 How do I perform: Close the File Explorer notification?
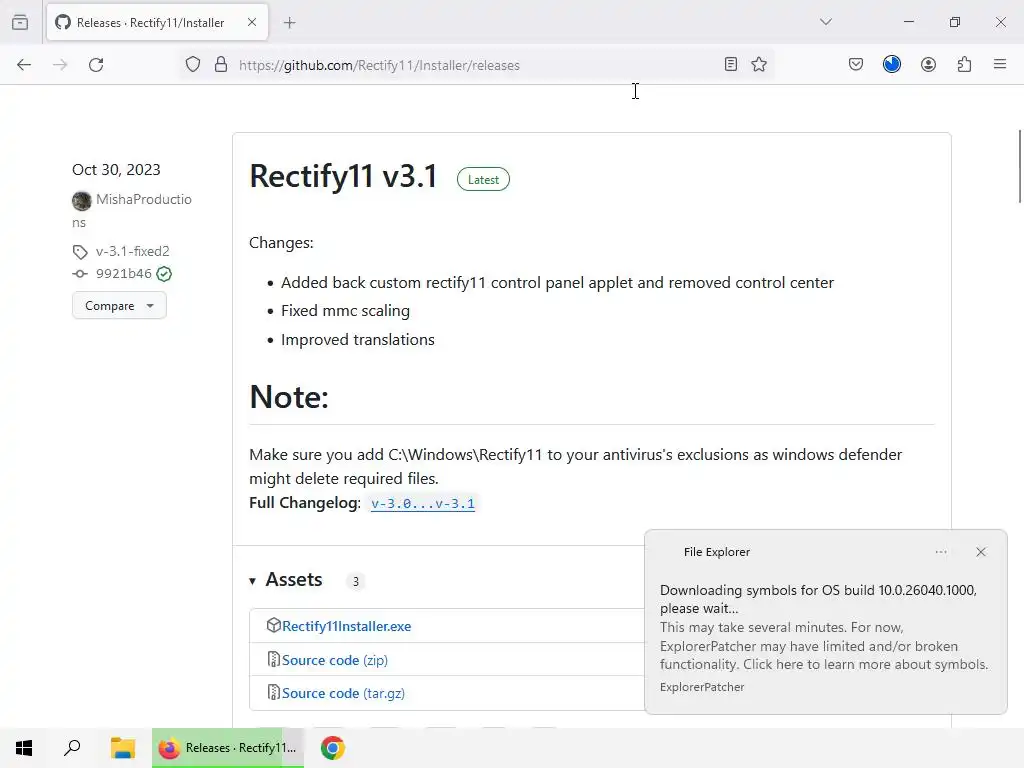981,552
